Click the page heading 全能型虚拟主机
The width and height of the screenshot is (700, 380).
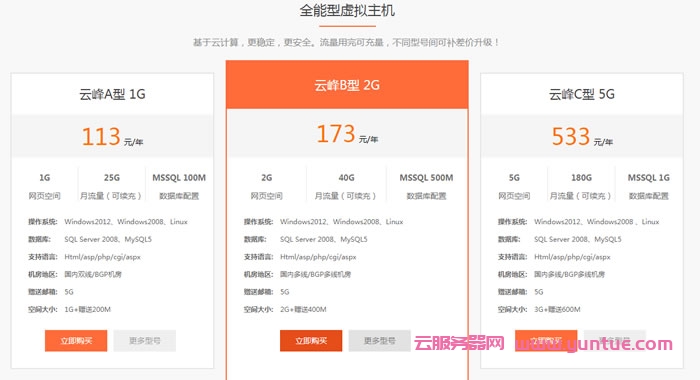click(347, 10)
